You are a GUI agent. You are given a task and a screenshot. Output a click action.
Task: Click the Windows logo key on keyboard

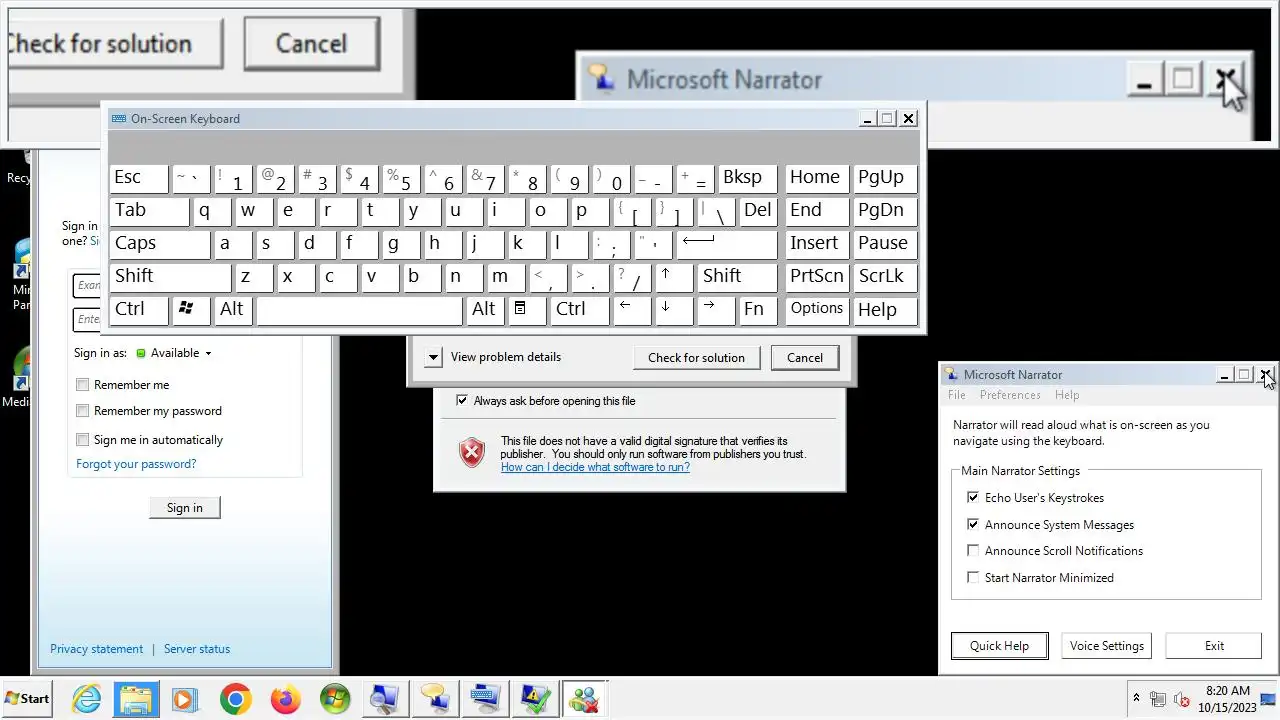coord(191,309)
